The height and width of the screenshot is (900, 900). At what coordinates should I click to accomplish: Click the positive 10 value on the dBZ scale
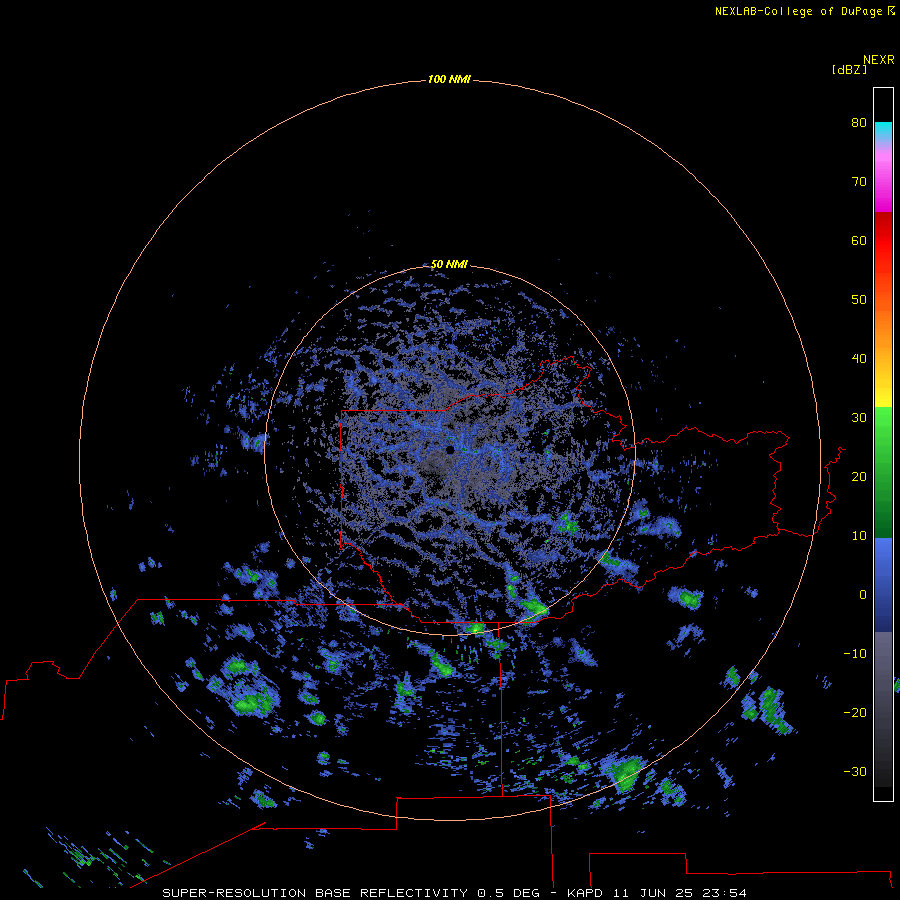(859, 536)
